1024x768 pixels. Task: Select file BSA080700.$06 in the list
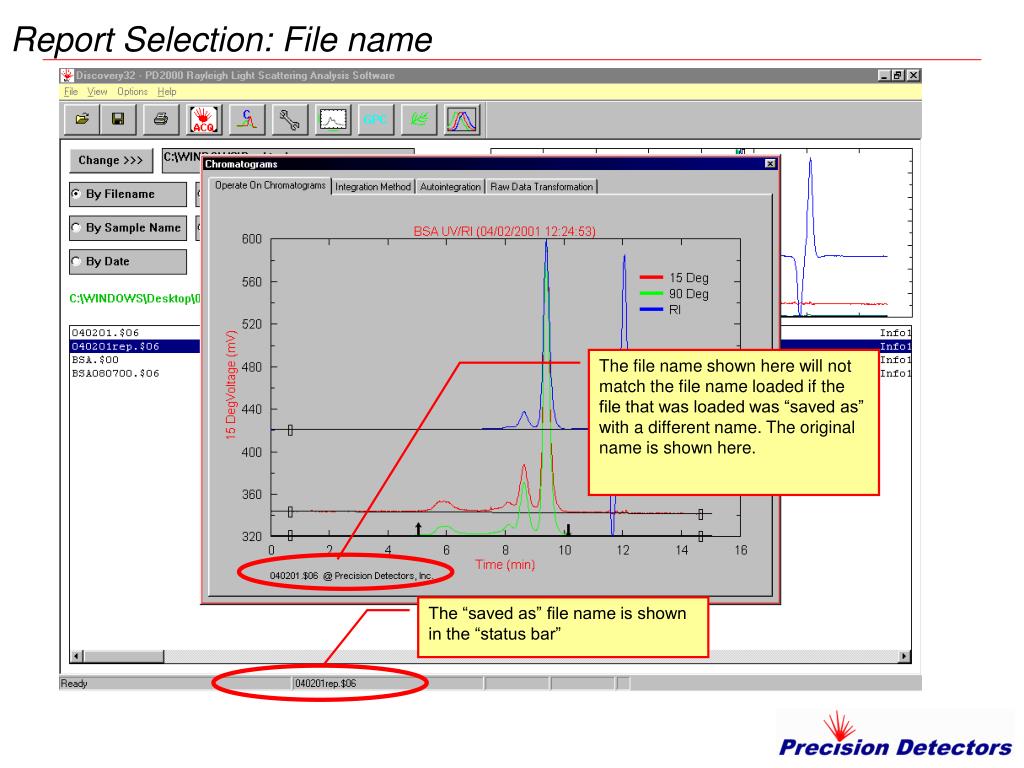[x=116, y=374]
